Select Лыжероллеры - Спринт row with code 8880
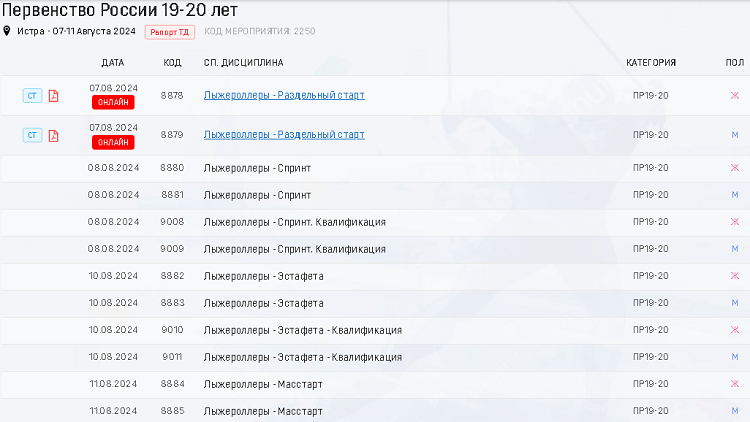 [x=375, y=168]
